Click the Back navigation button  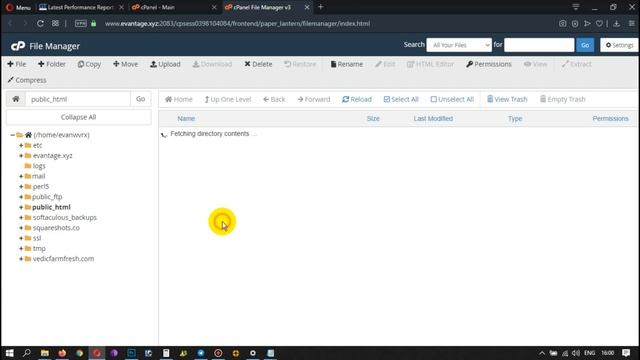274,99
